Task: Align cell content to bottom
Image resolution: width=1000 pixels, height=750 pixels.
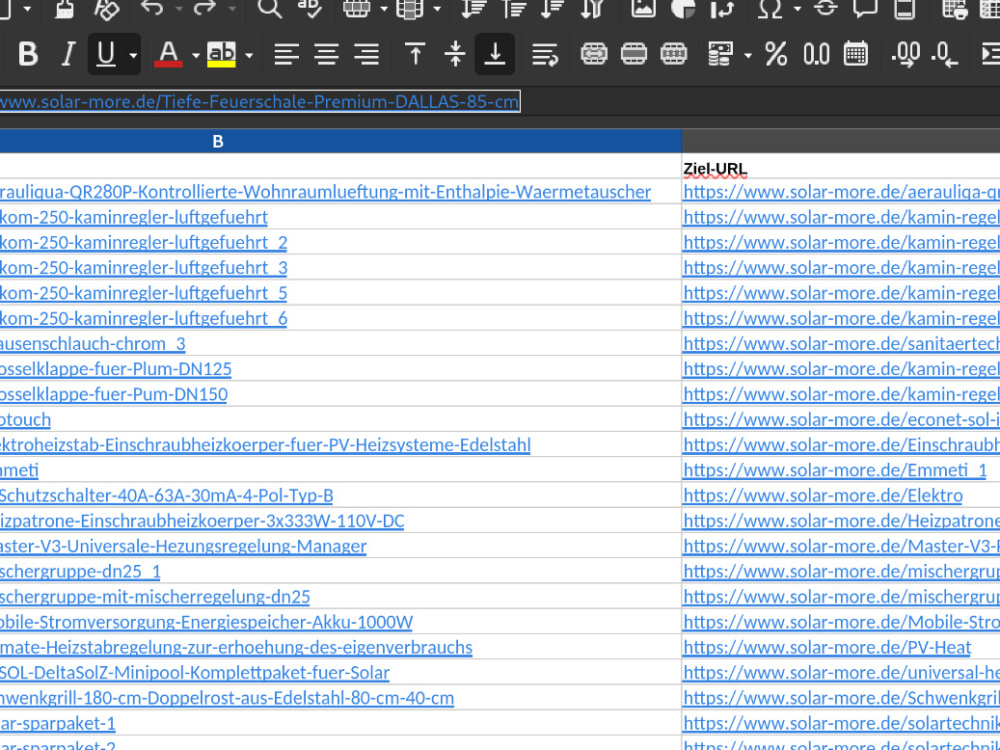Action: point(495,54)
